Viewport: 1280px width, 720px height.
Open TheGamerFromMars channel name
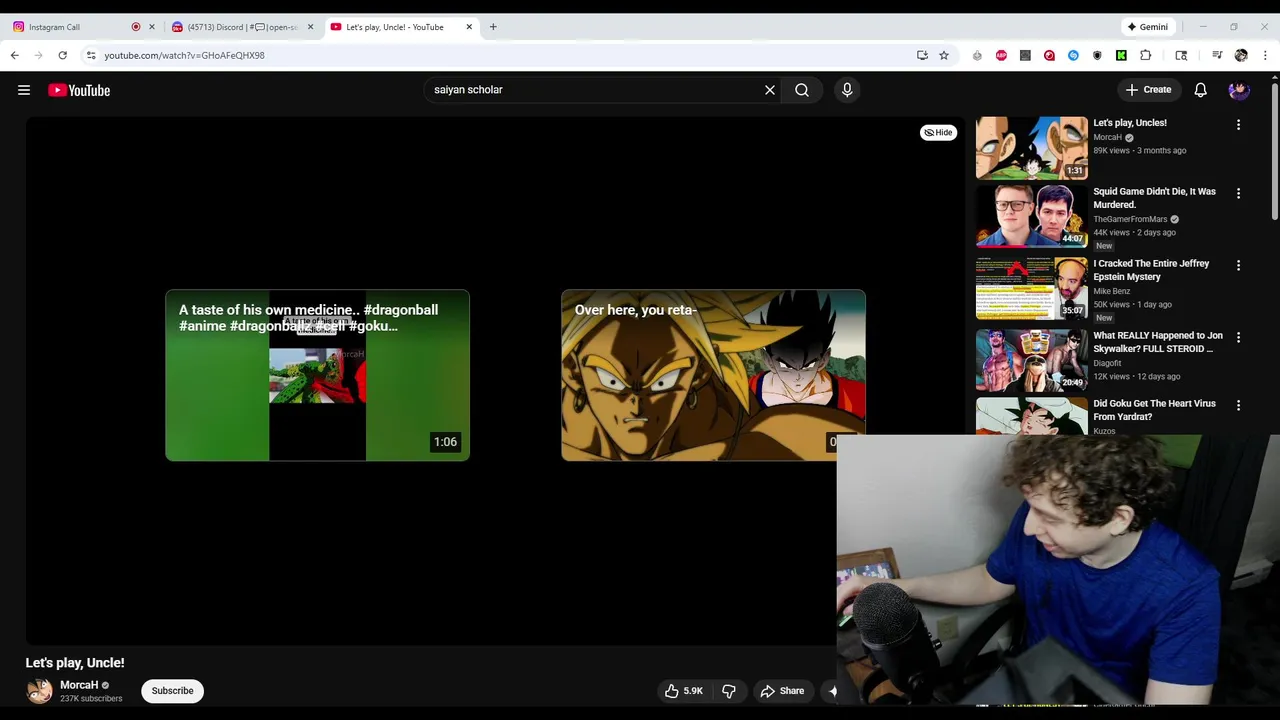[x=1130, y=219]
